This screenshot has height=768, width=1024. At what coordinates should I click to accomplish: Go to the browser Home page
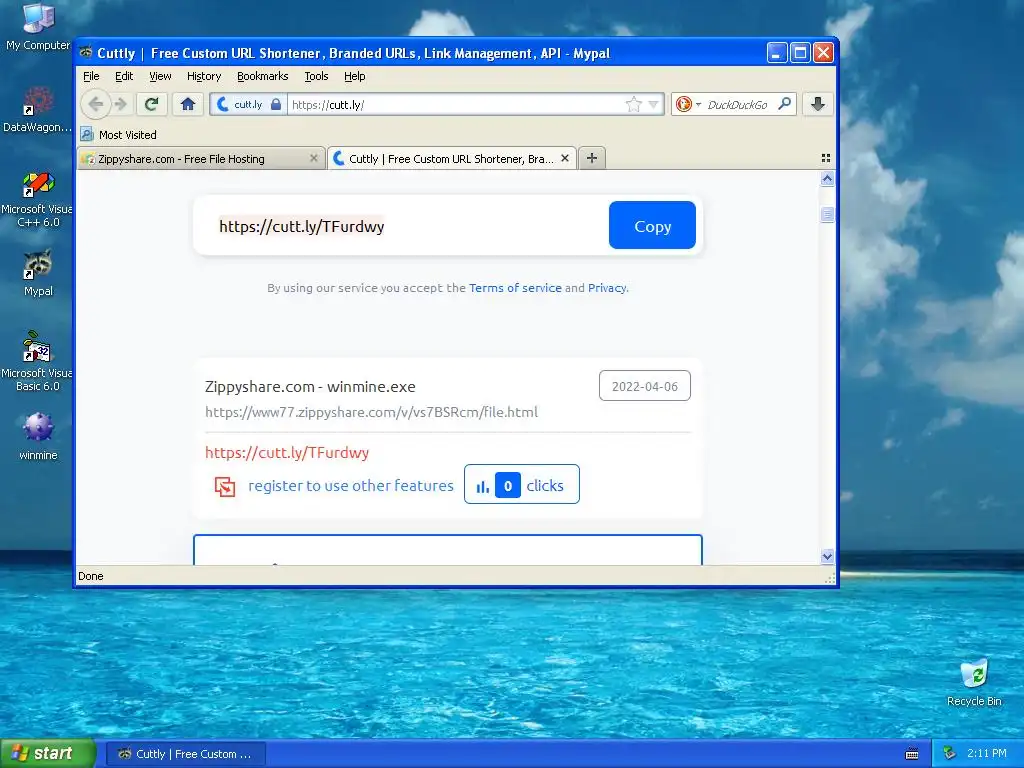click(188, 104)
